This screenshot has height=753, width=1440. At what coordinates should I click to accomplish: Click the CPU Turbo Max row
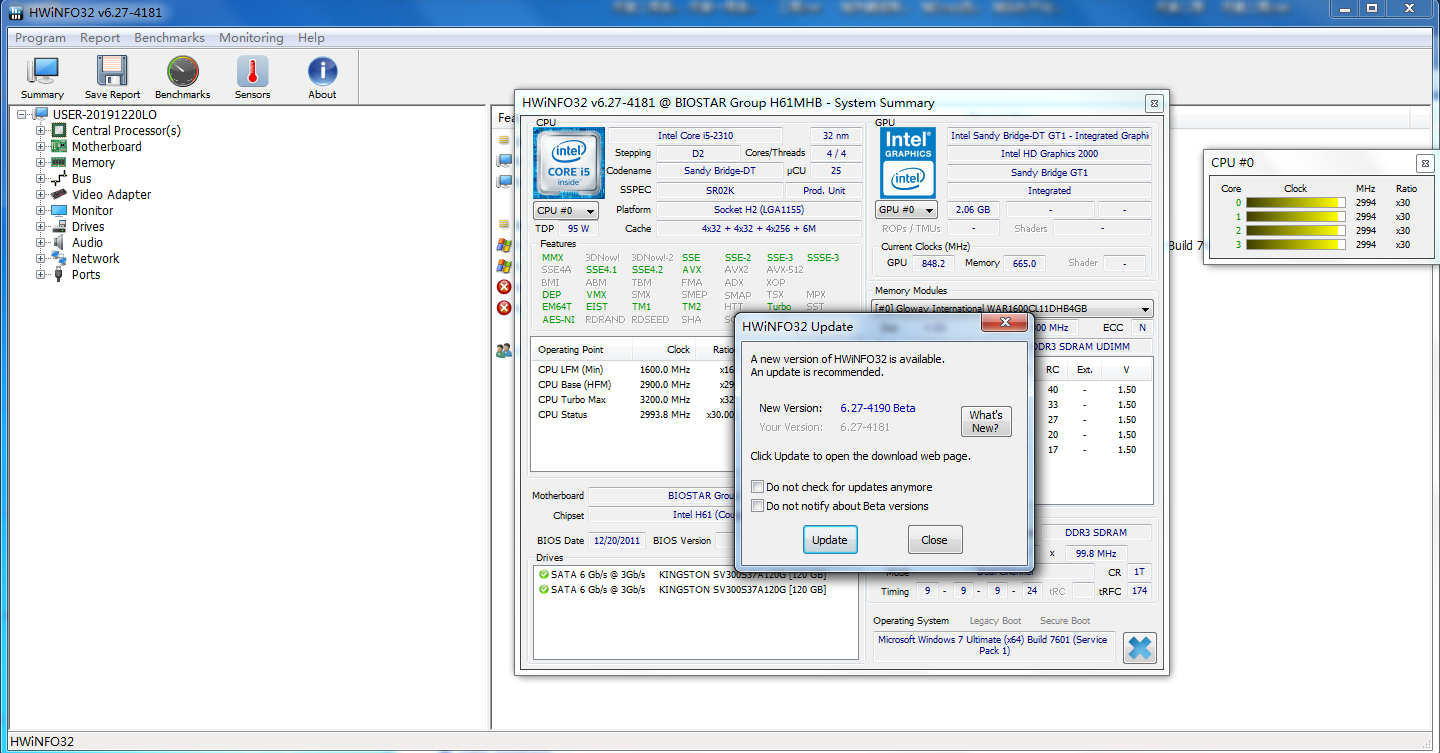click(x=634, y=400)
